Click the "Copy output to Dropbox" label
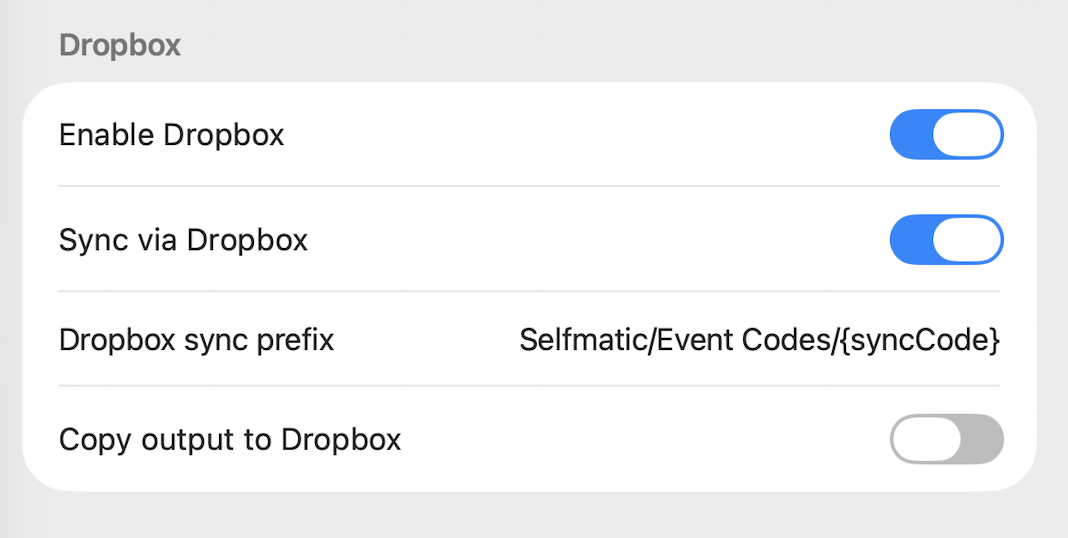This screenshot has width=1068, height=538. click(230, 439)
